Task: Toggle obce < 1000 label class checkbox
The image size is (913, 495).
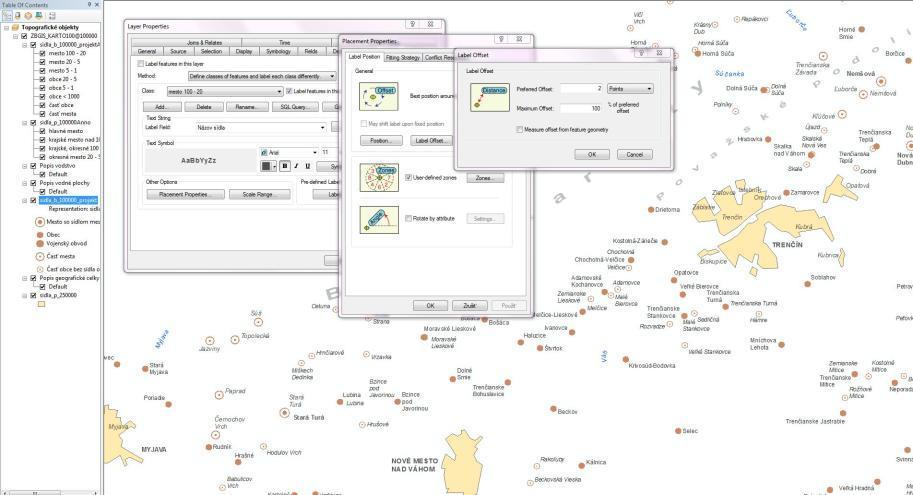Action: (x=42, y=97)
